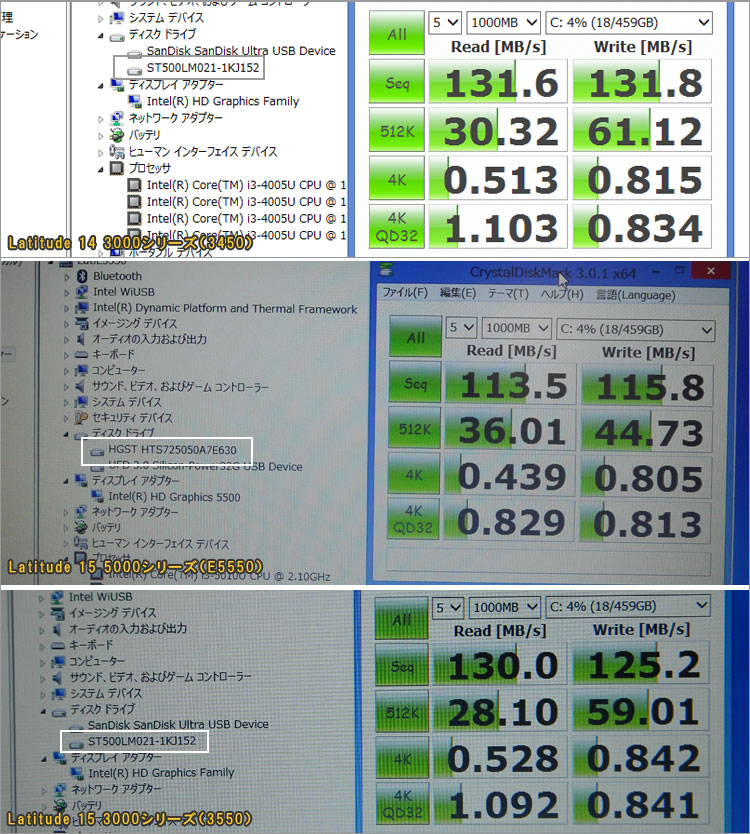This screenshot has height=834, width=750.
Task: Expand the システム デバイス node in the E5550 panel
Action: pyautogui.click(x=67, y=403)
